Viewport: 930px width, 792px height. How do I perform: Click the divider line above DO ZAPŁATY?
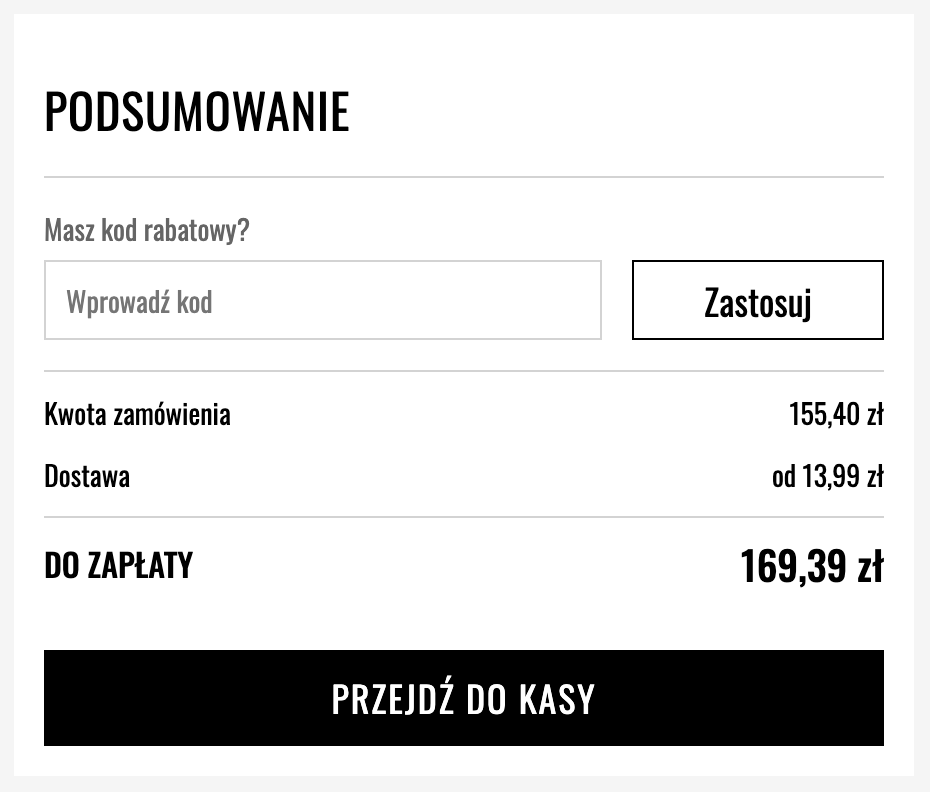pyautogui.click(x=463, y=517)
